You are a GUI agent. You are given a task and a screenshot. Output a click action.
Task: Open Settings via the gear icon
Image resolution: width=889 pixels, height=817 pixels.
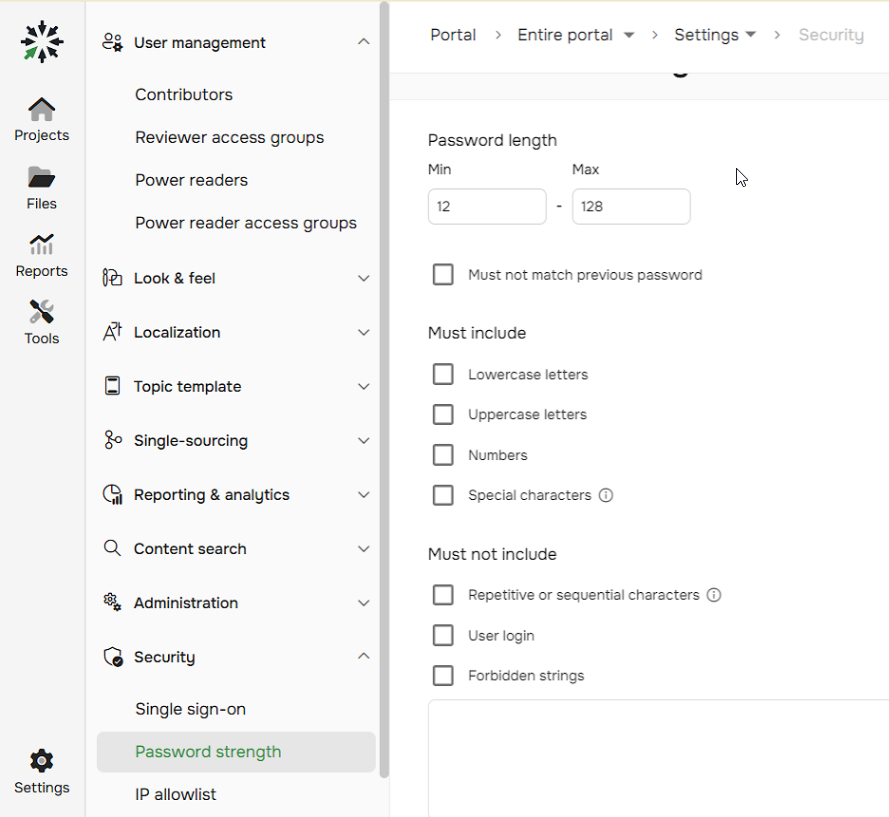[x=41, y=762]
